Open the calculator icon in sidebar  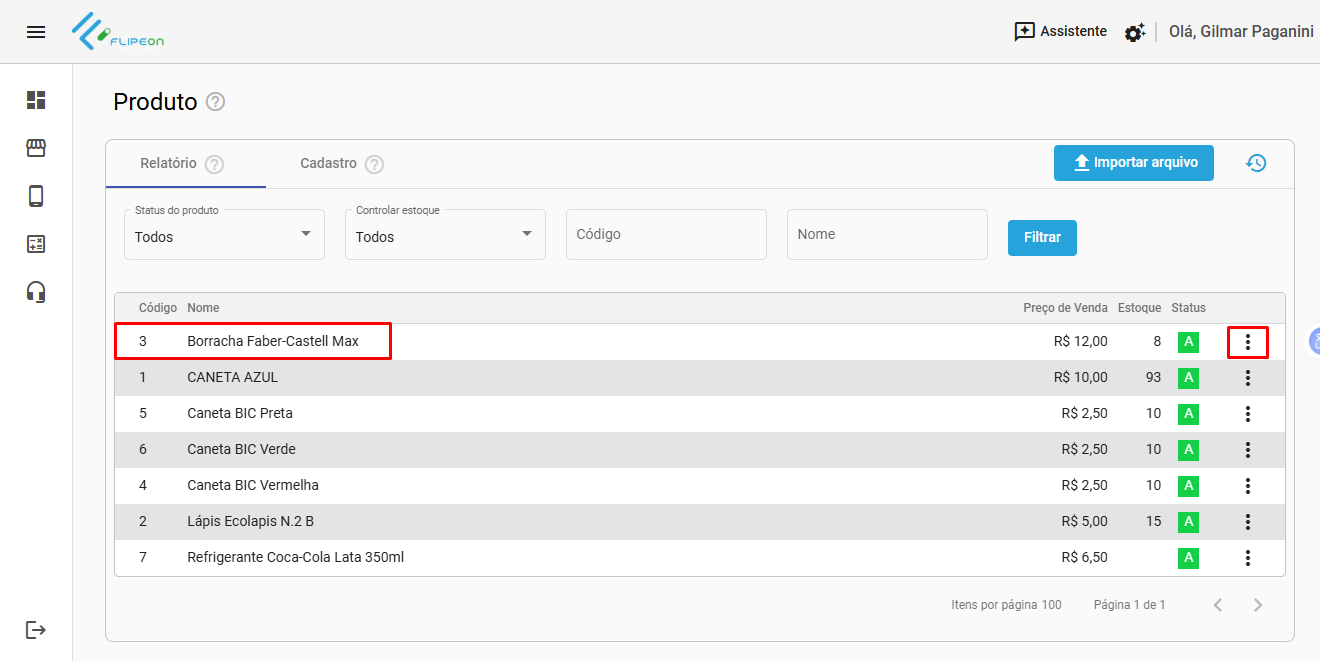tap(36, 244)
